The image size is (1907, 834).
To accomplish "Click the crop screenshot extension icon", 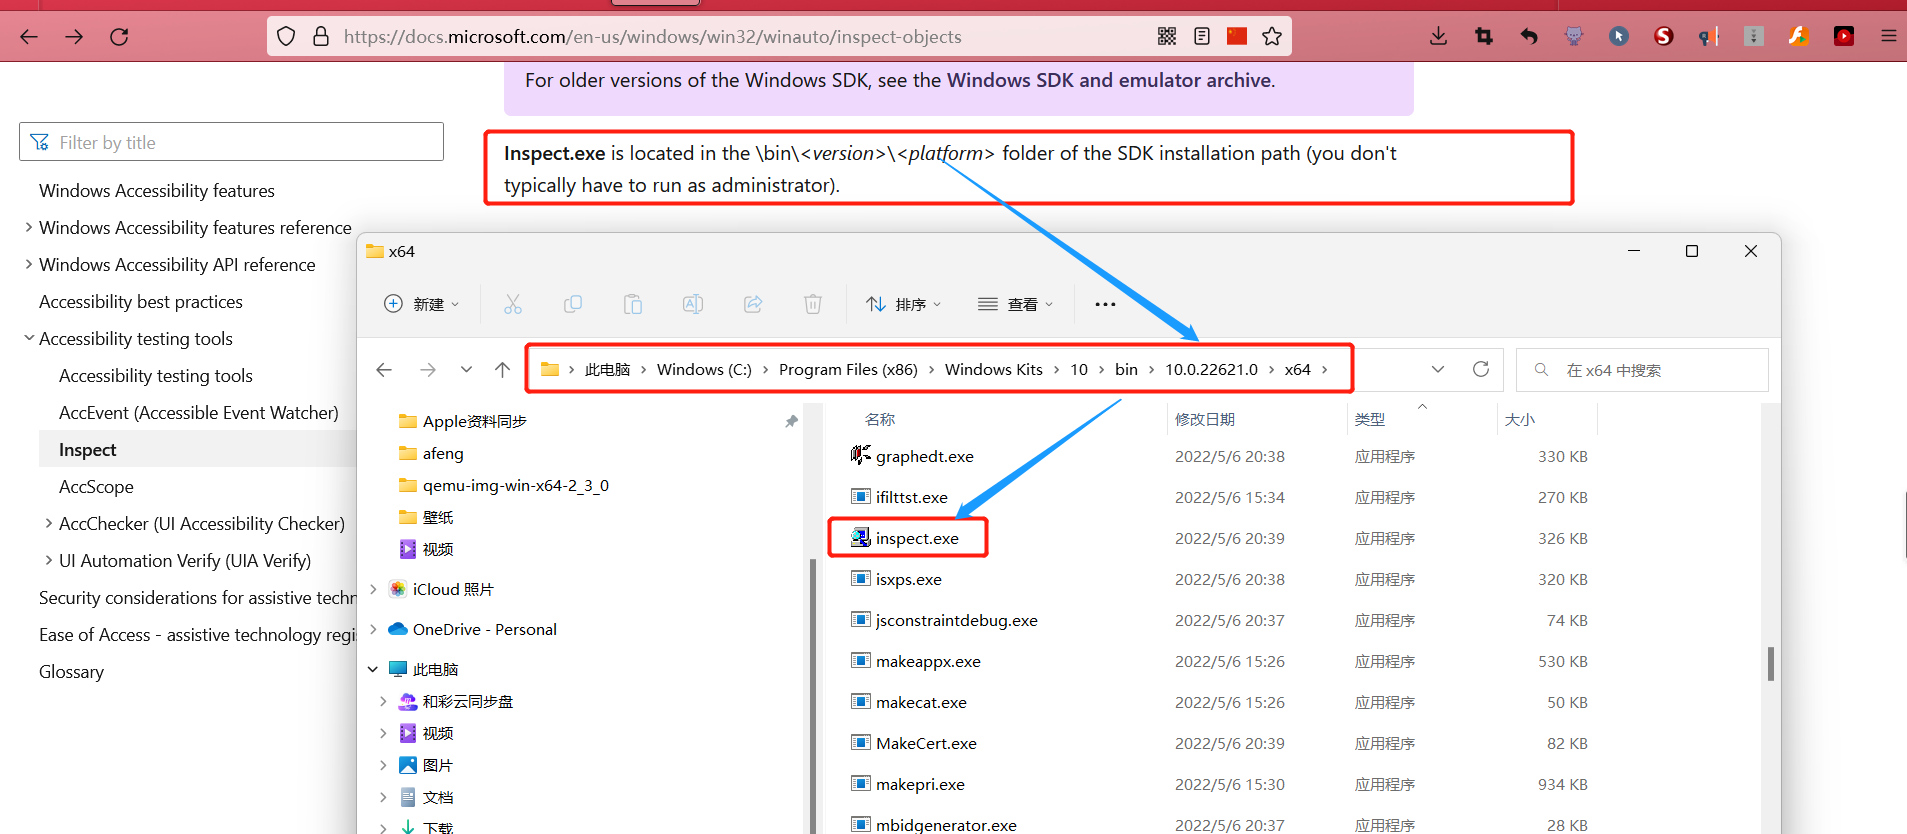I will tap(1484, 37).
